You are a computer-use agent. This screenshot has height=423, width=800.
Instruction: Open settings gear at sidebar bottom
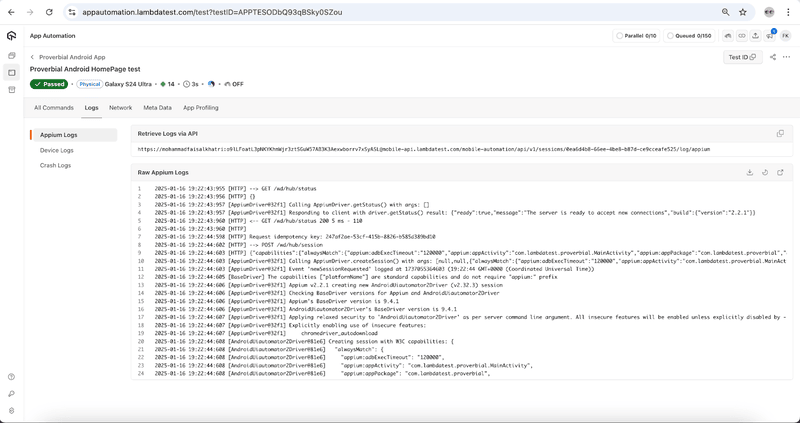click(x=11, y=410)
